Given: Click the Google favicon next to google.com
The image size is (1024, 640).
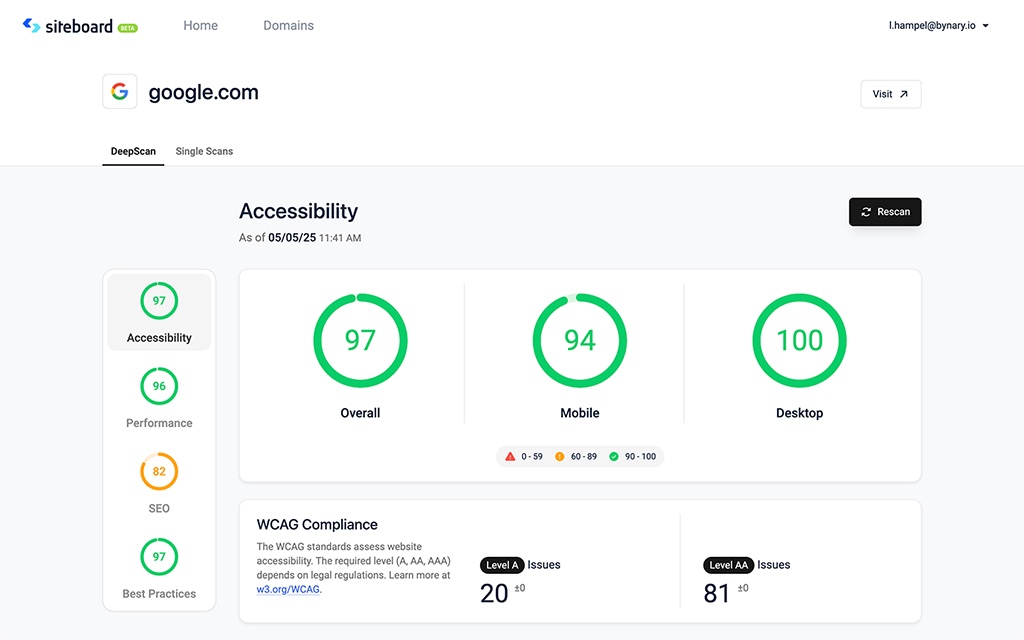Looking at the screenshot, I should (120, 91).
